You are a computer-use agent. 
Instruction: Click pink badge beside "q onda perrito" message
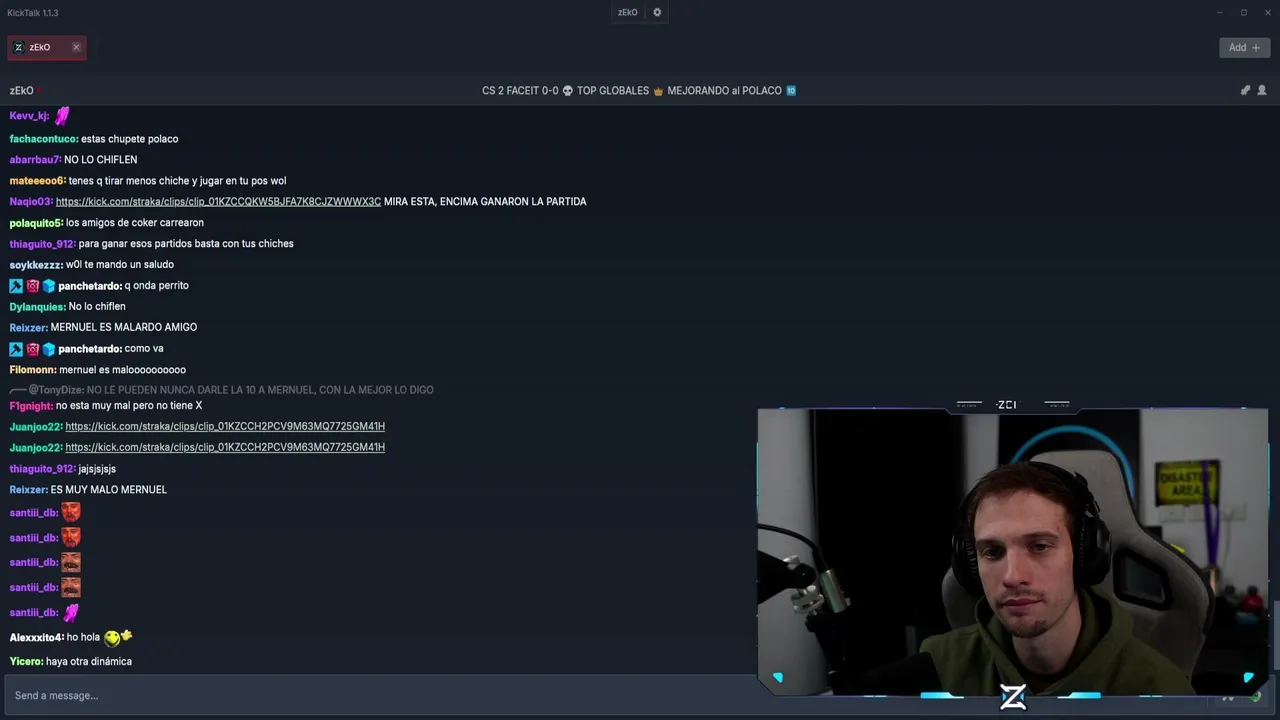click(32, 286)
